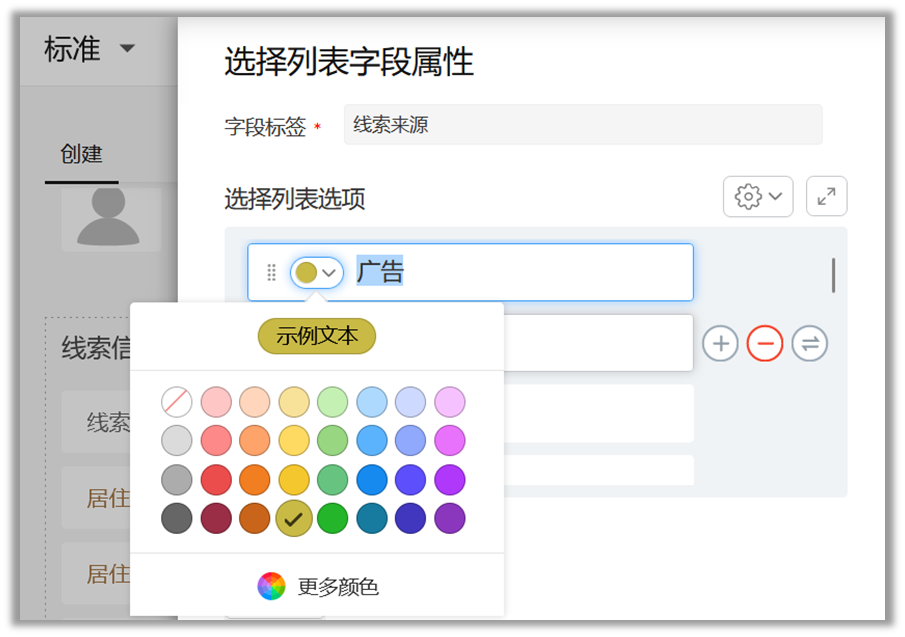Click the 示例文本 sample text preview pill
The height and width of the screenshot is (637, 905).
pyautogui.click(x=317, y=337)
